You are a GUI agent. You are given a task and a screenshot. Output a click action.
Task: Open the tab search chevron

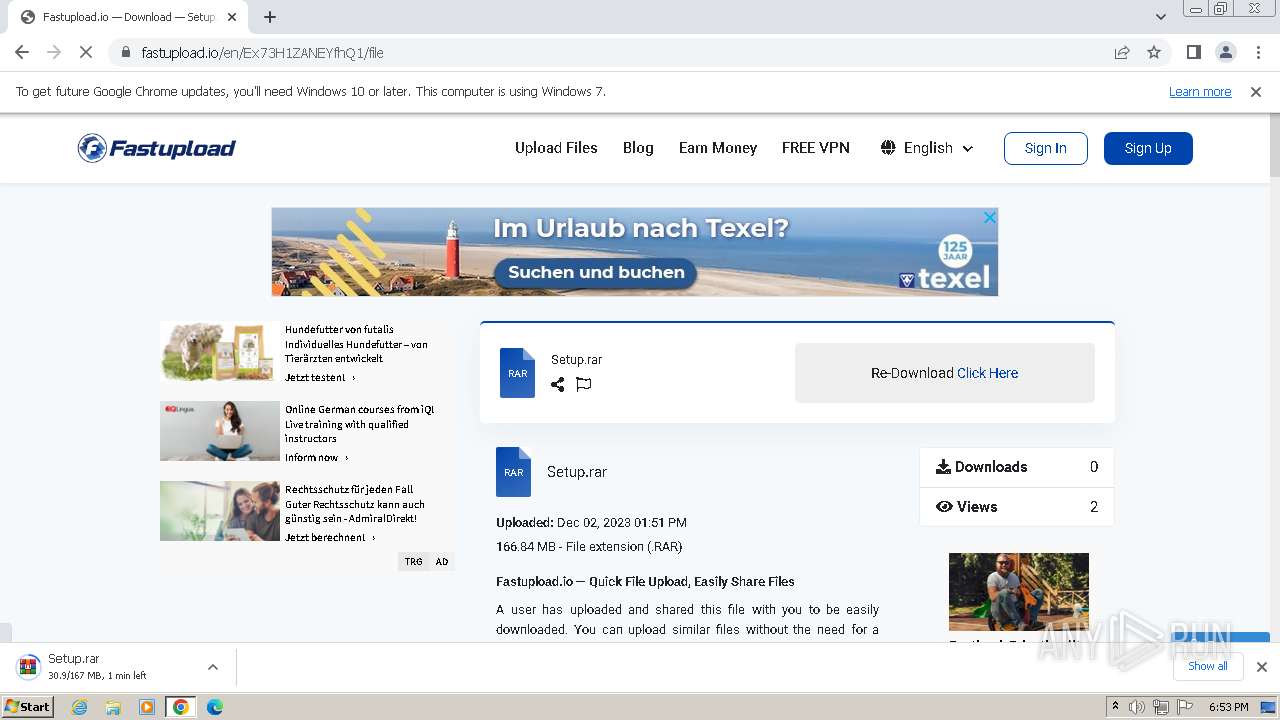tap(1161, 17)
